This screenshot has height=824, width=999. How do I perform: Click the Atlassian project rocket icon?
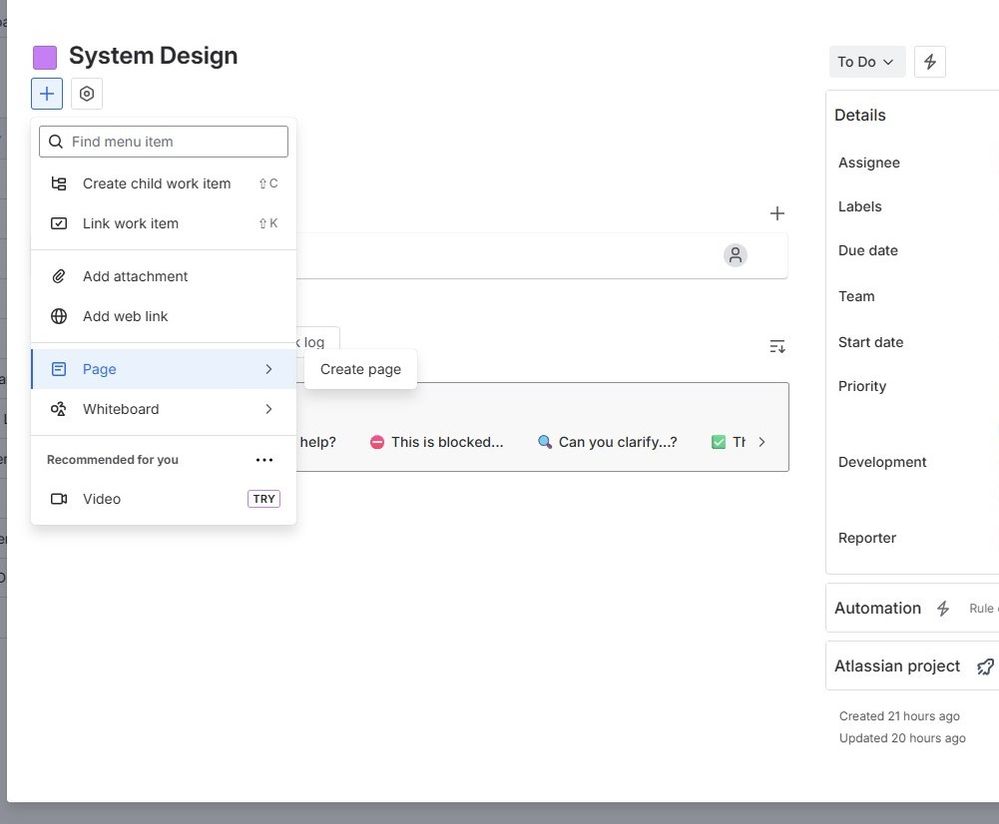(x=985, y=667)
